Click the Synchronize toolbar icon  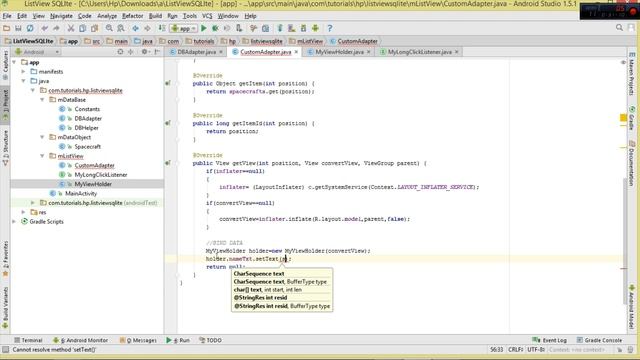coord(30,28)
